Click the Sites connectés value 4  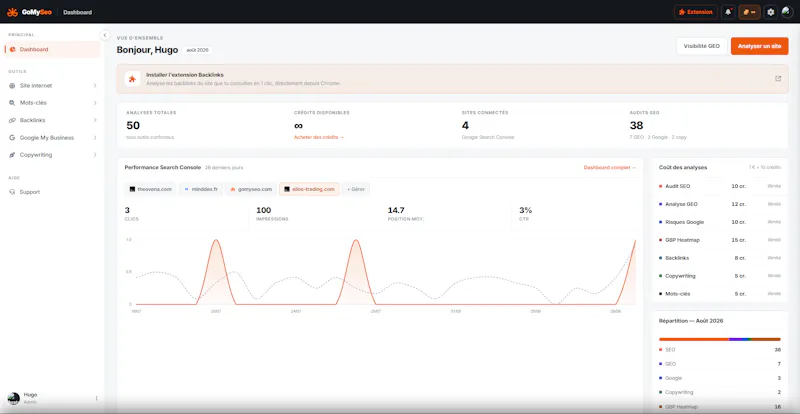pos(465,126)
